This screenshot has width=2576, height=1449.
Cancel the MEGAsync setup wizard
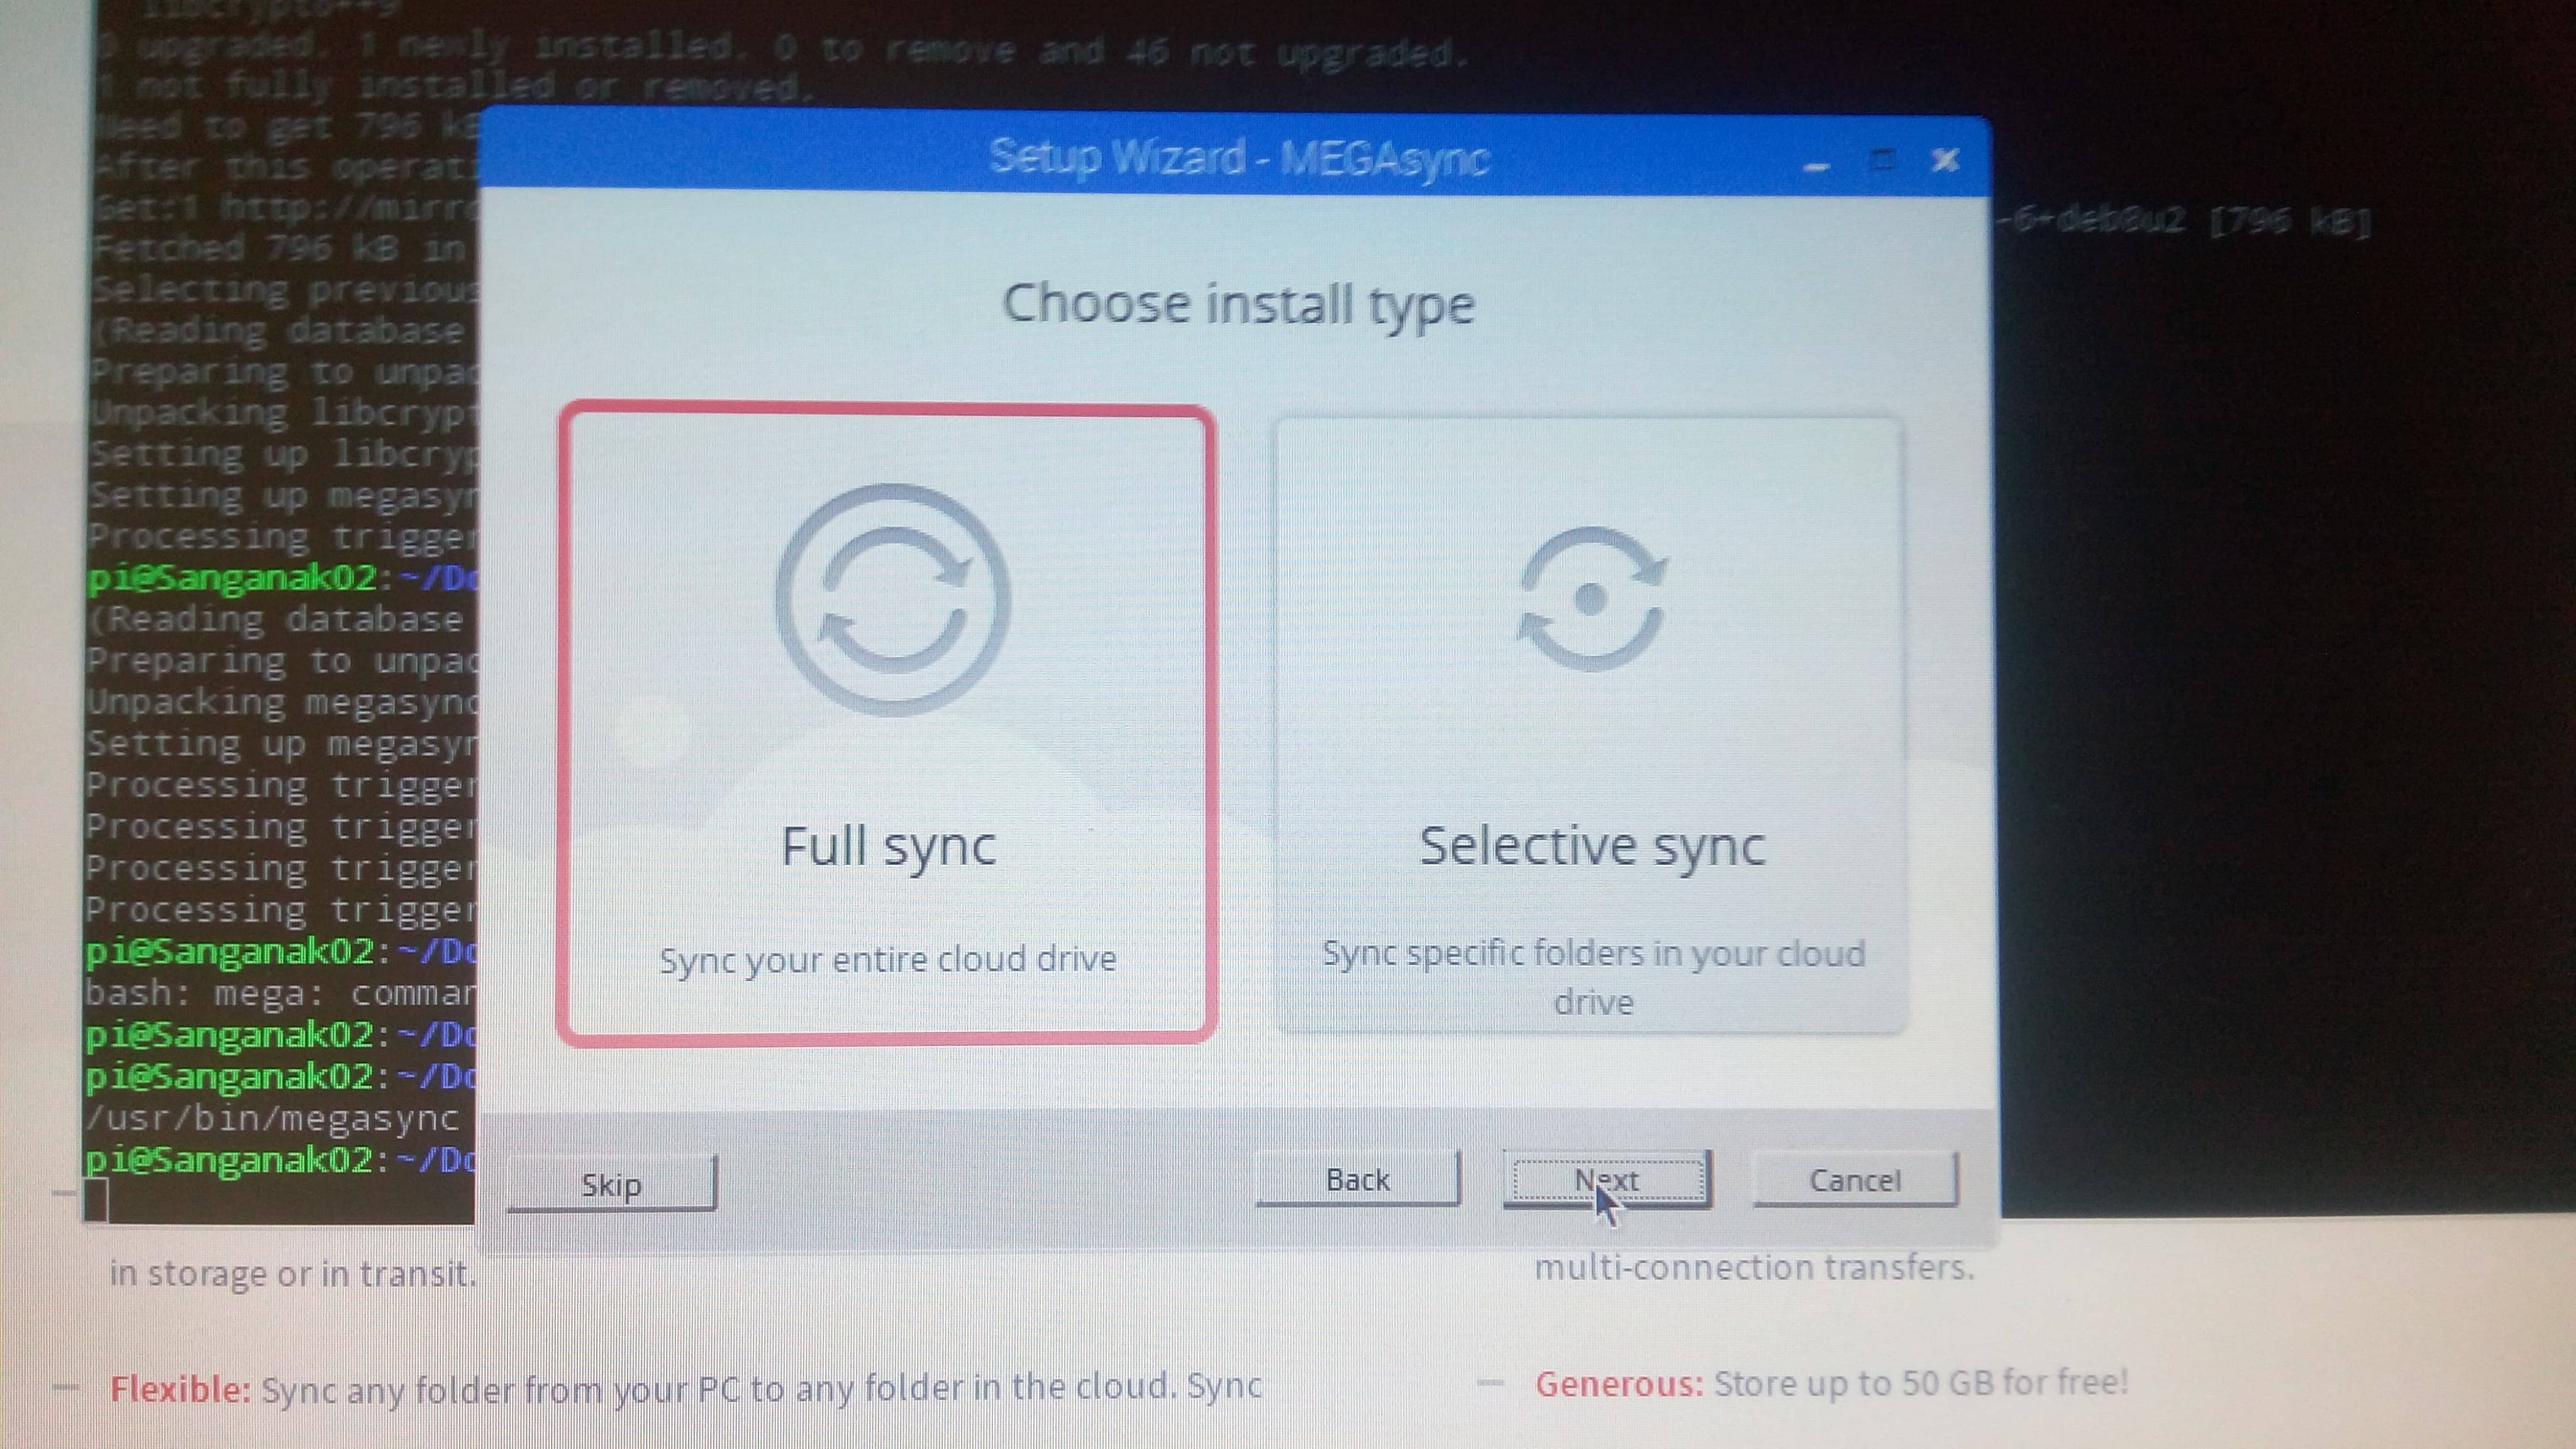coord(1855,1180)
